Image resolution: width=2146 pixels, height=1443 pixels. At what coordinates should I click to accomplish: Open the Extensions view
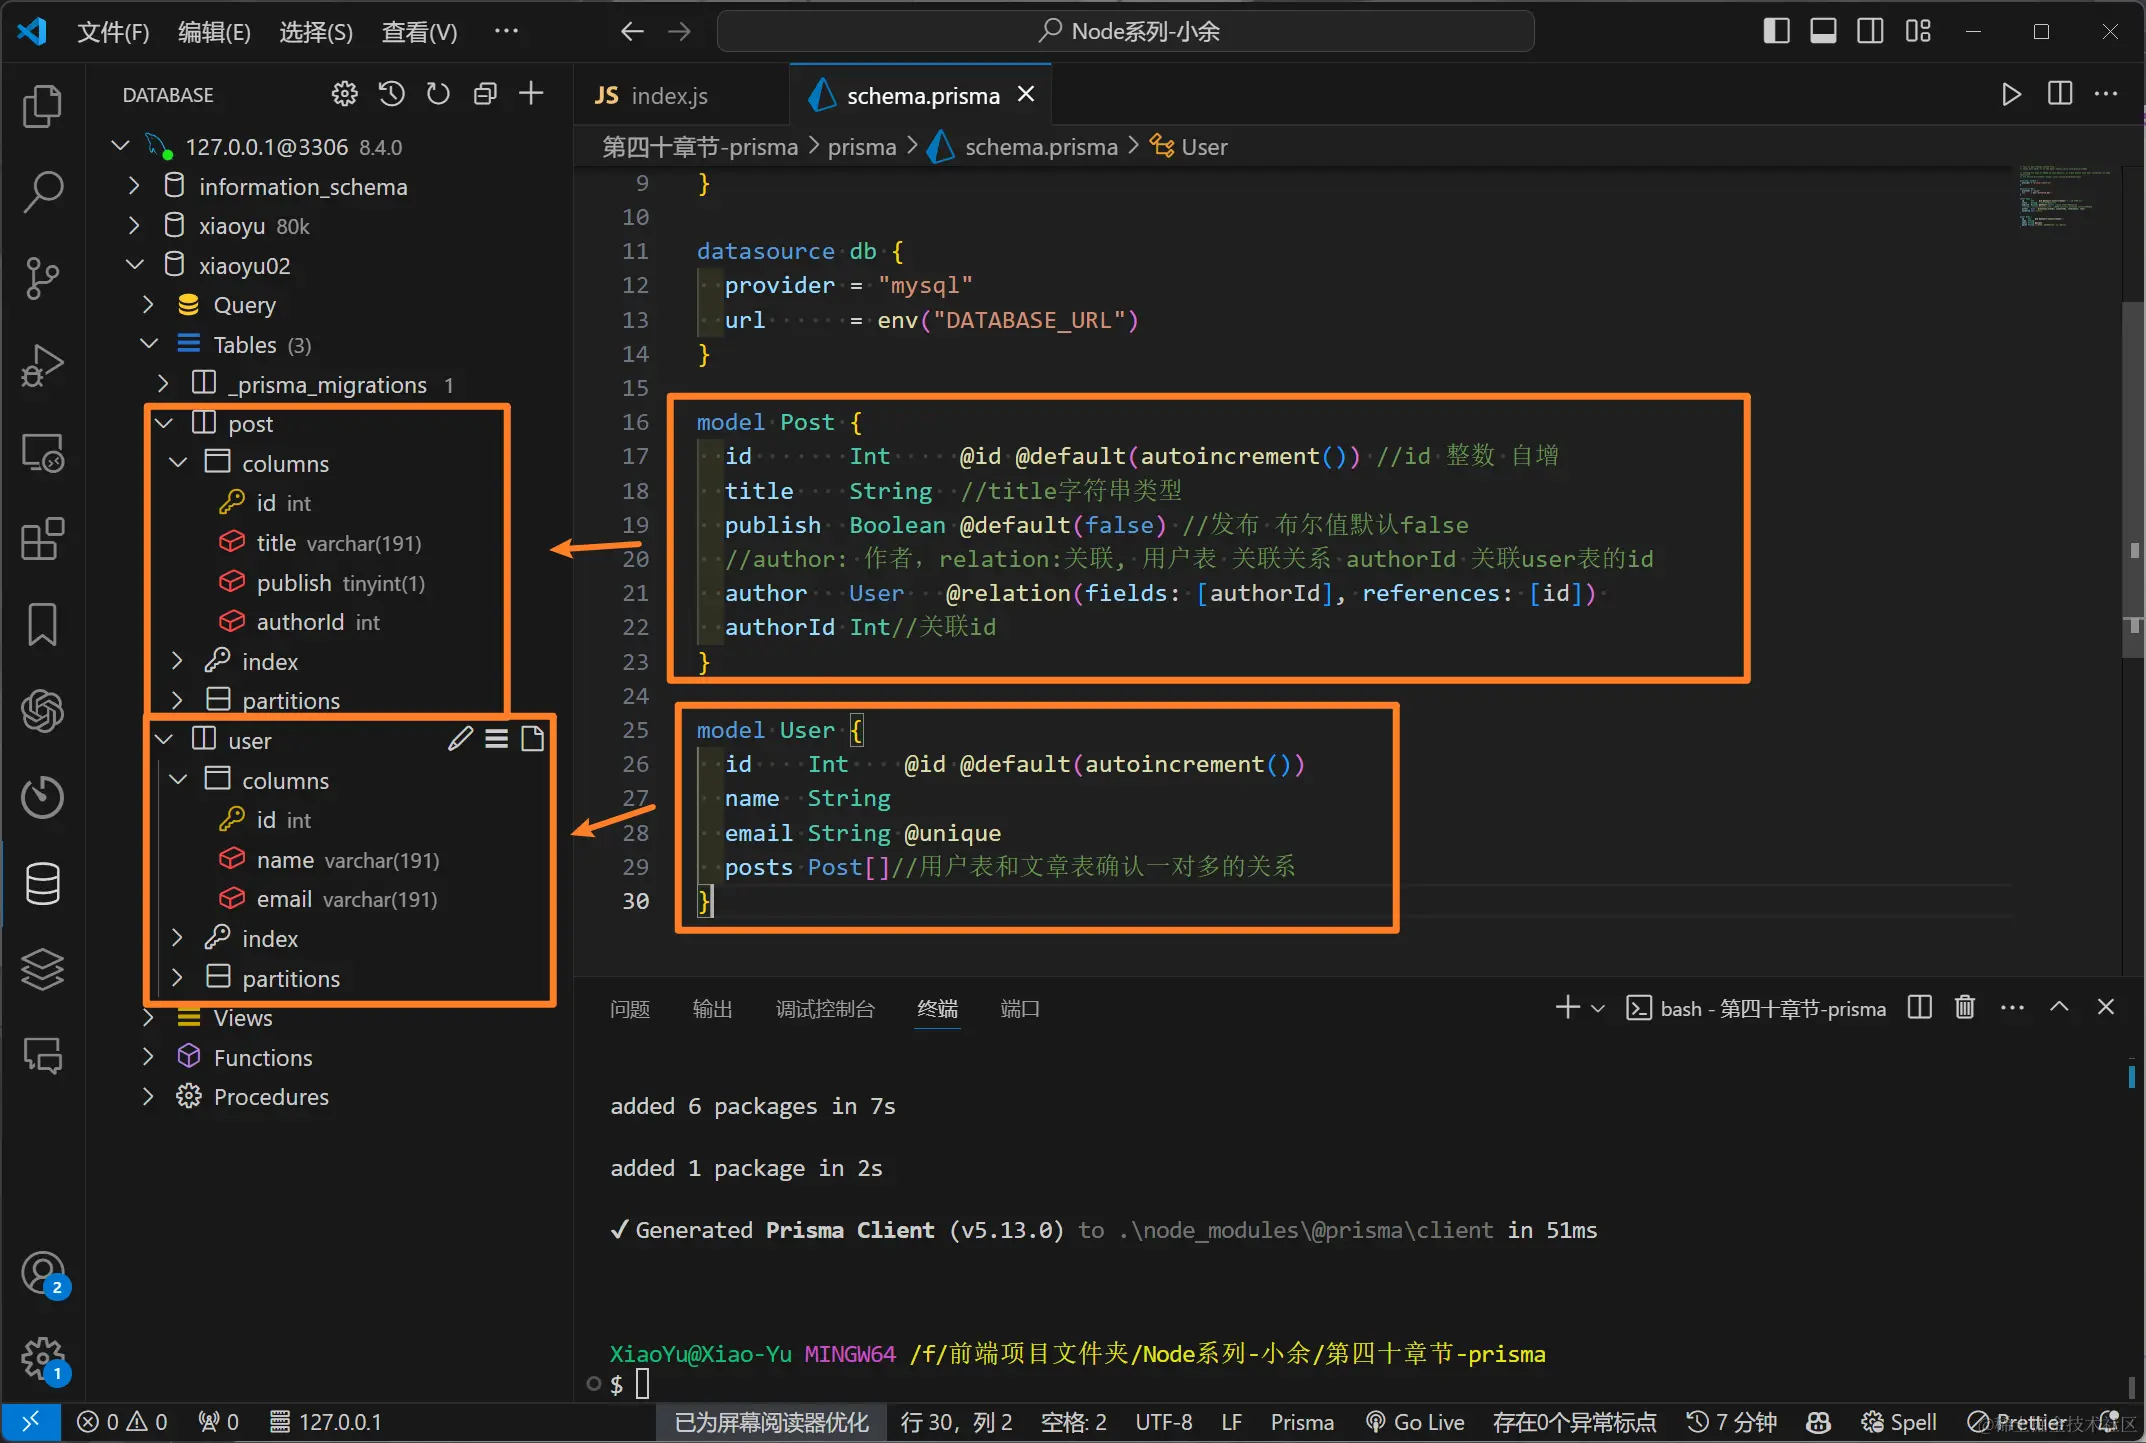[42, 539]
